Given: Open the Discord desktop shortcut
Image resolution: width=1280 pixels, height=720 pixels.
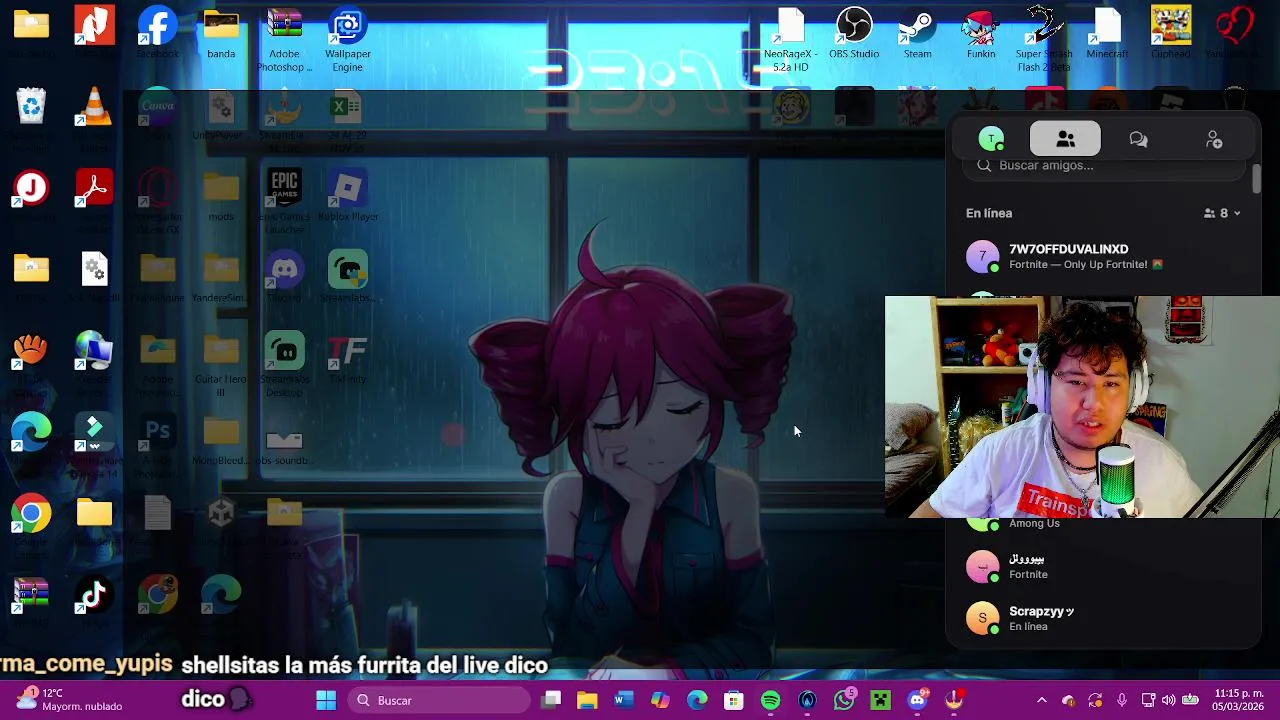Looking at the screenshot, I should (284, 276).
